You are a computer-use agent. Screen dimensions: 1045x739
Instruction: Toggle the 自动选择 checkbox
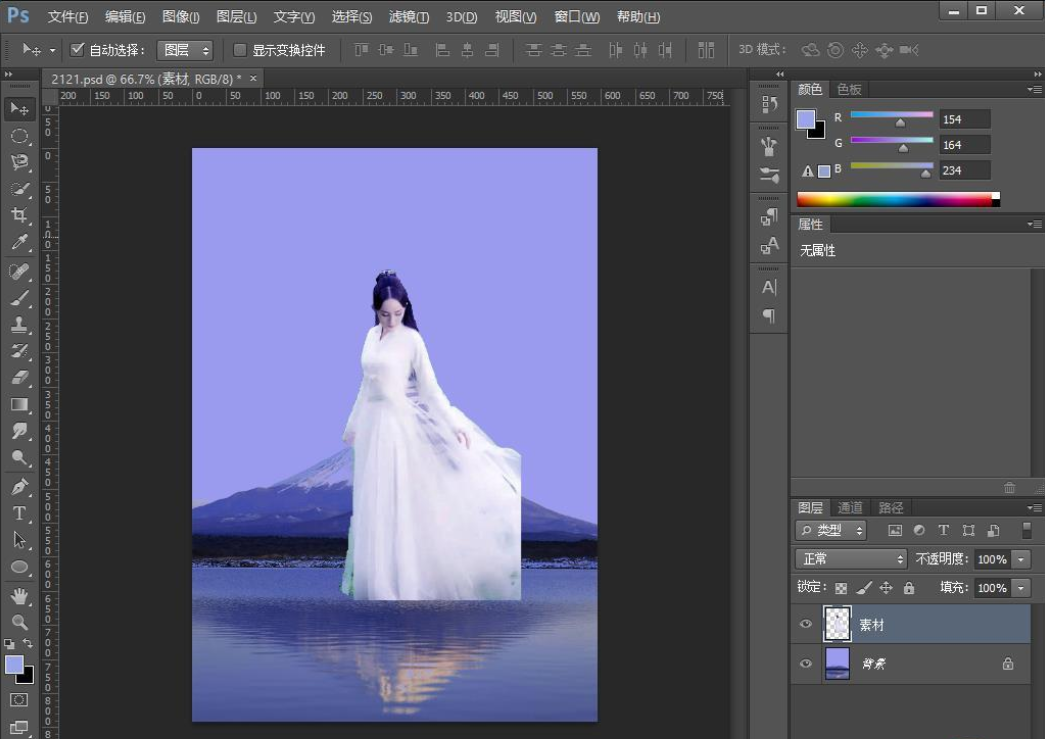(x=77, y=50)
